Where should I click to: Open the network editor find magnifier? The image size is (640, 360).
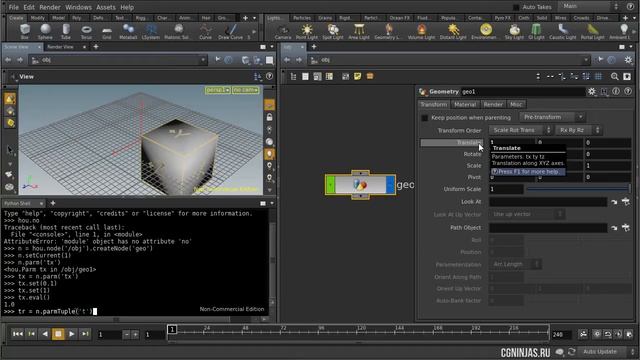click(614, 76)
